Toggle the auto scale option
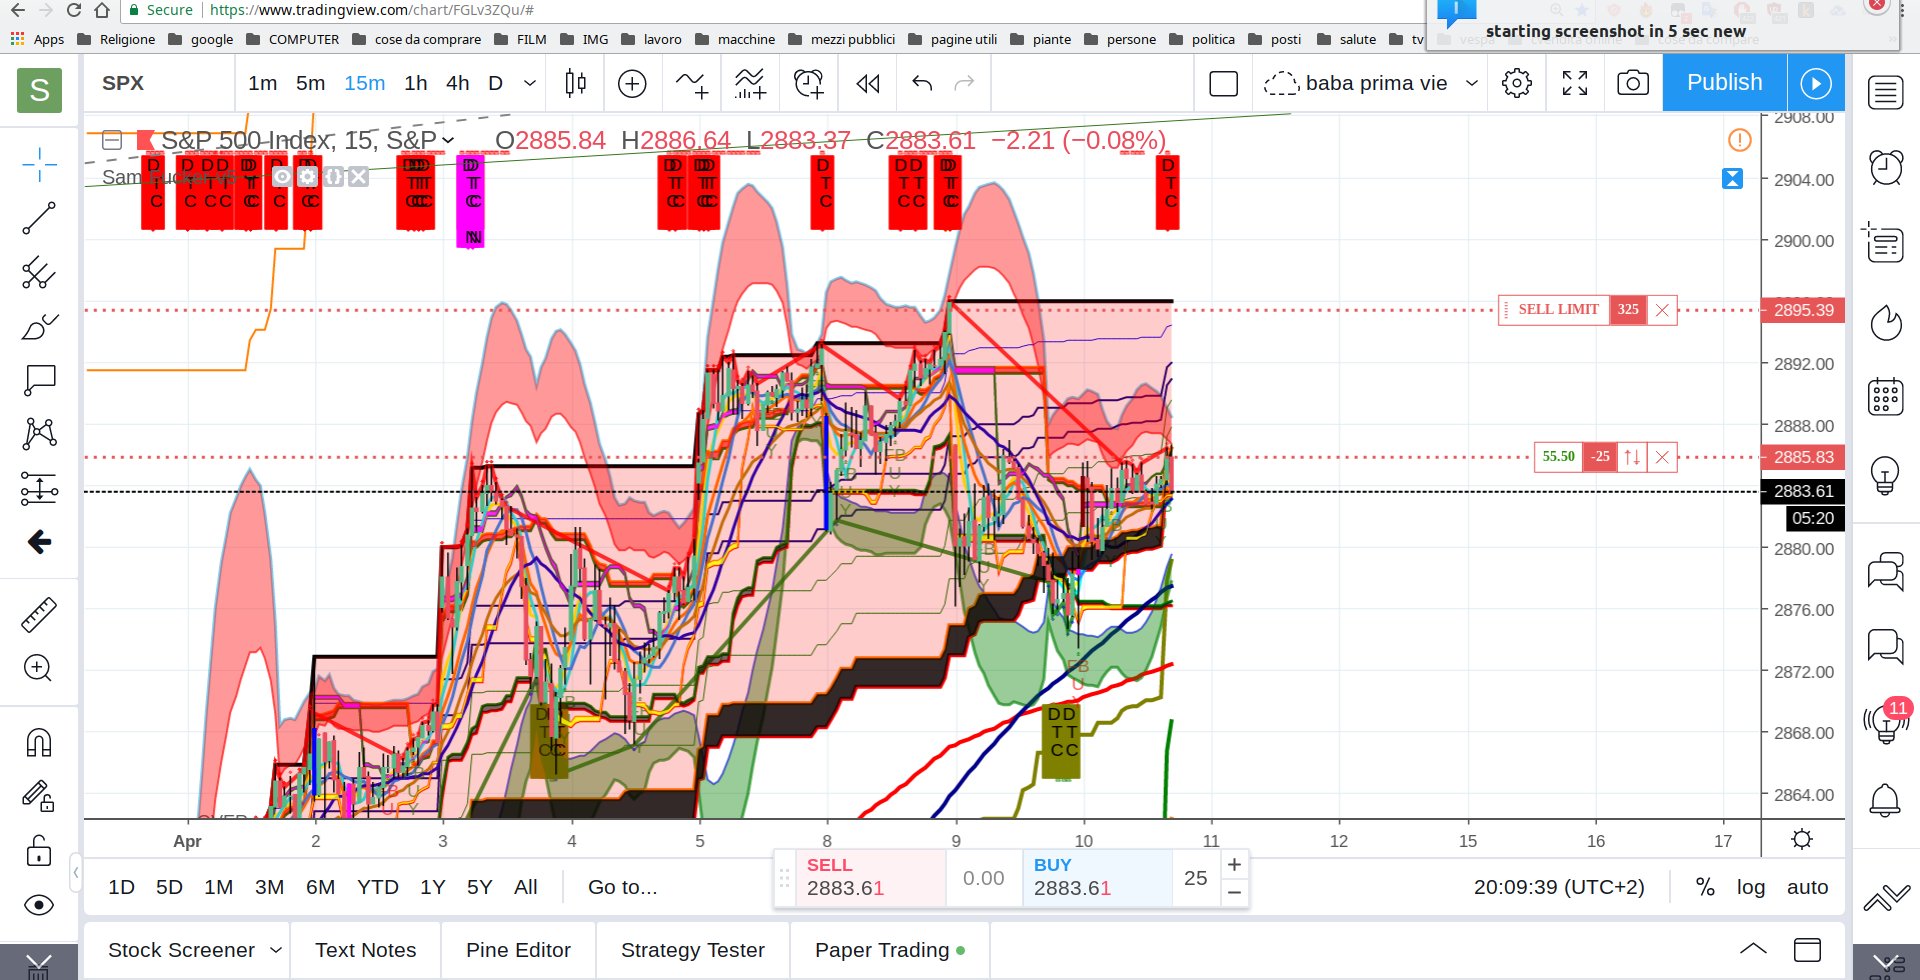1920x980 pixels. point(1807,887)
